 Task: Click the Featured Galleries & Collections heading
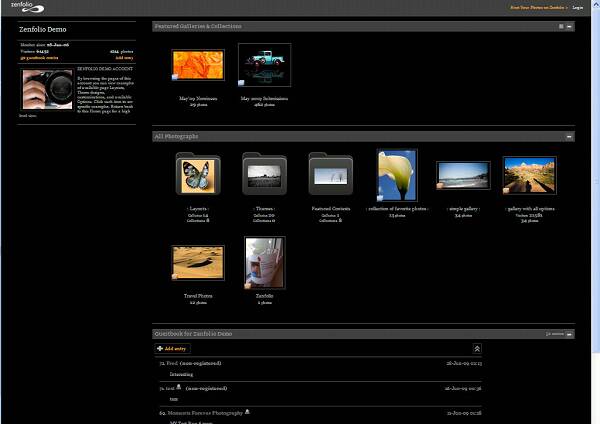[x=198, y=26]
